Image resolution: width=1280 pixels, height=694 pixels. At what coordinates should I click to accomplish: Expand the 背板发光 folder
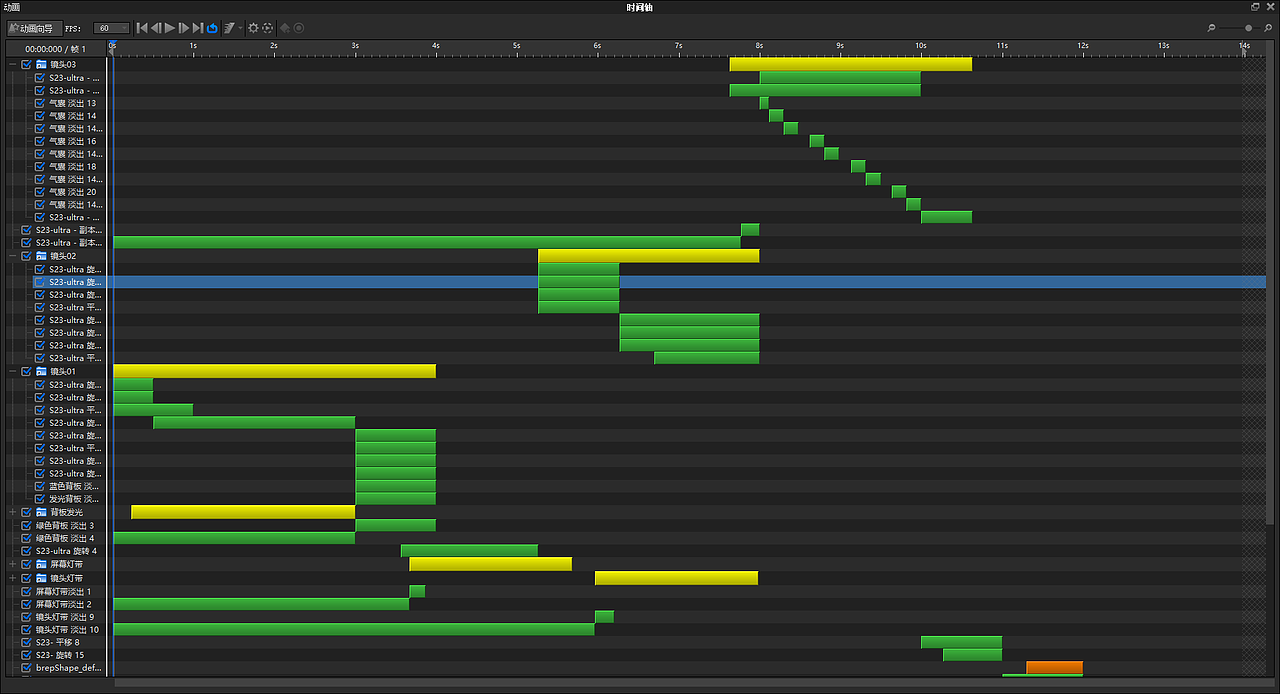point(13,512)
